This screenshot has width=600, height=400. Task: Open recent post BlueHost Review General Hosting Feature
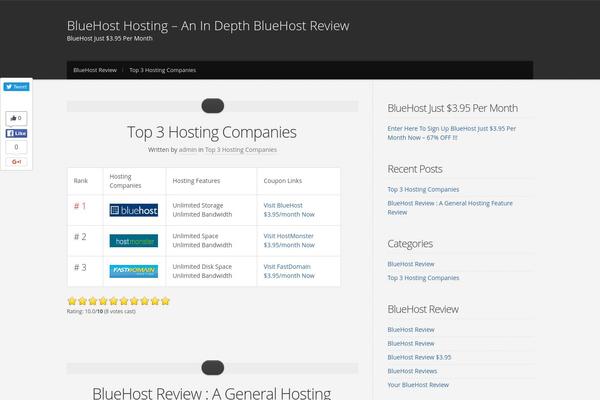click(x=450, y=207)
